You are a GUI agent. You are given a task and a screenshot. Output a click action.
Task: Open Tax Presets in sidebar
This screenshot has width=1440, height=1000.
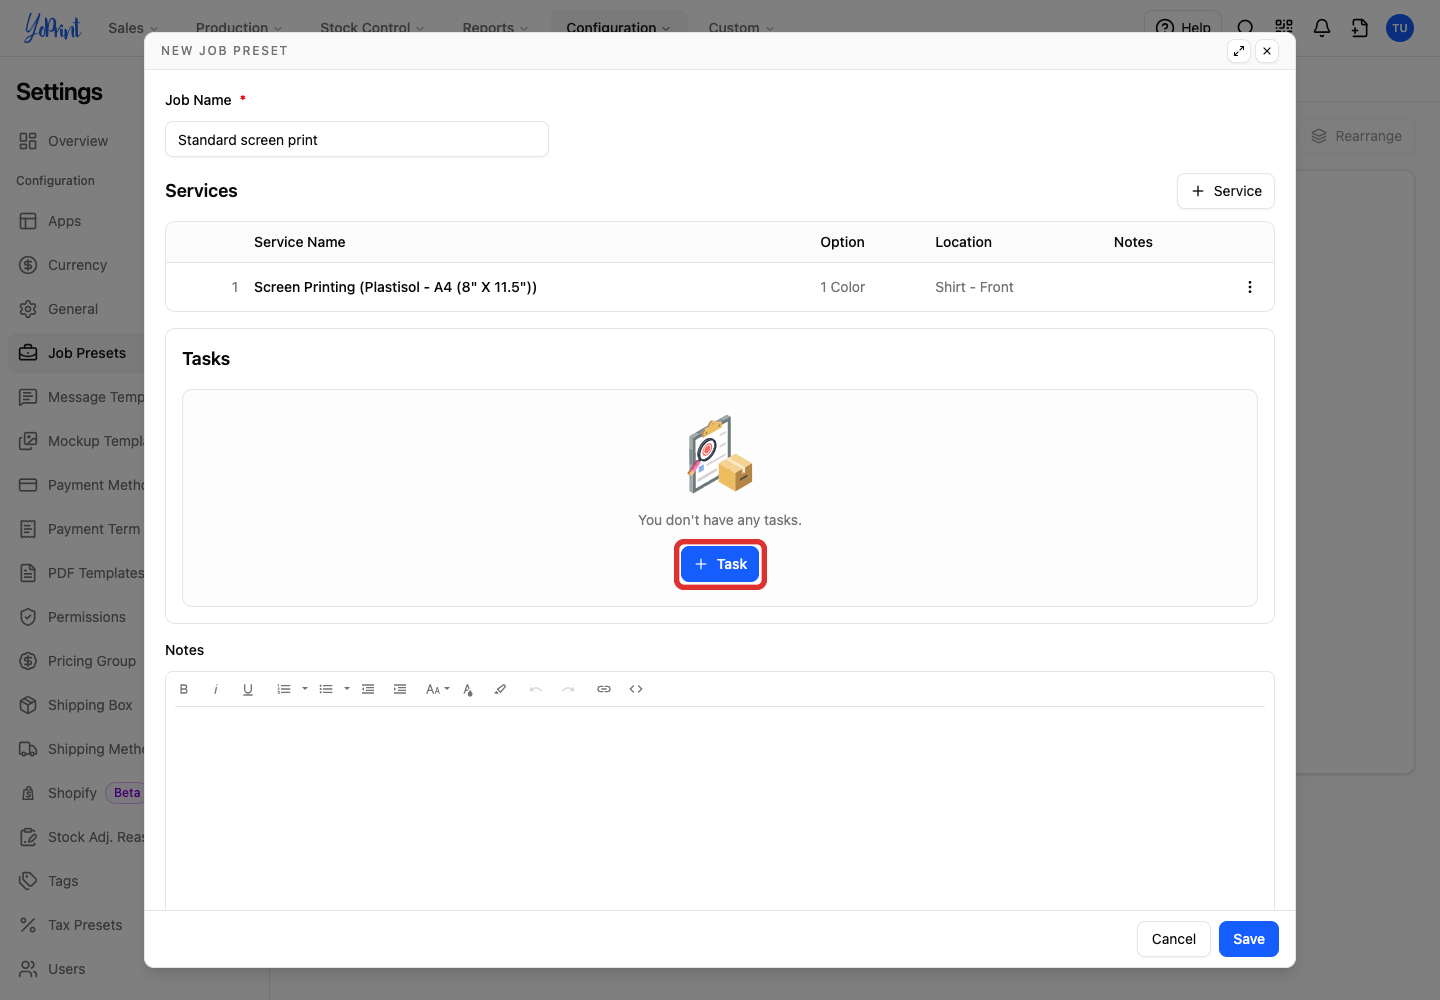tap(76, 925)
